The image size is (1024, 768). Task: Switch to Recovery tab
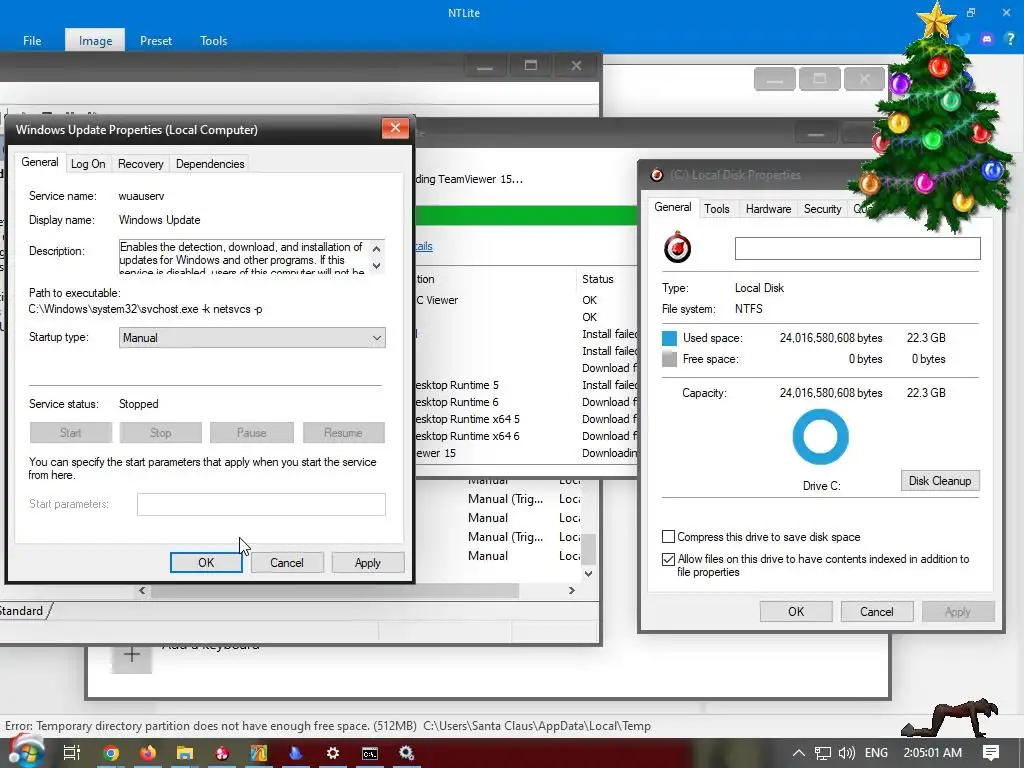(140, 164)
